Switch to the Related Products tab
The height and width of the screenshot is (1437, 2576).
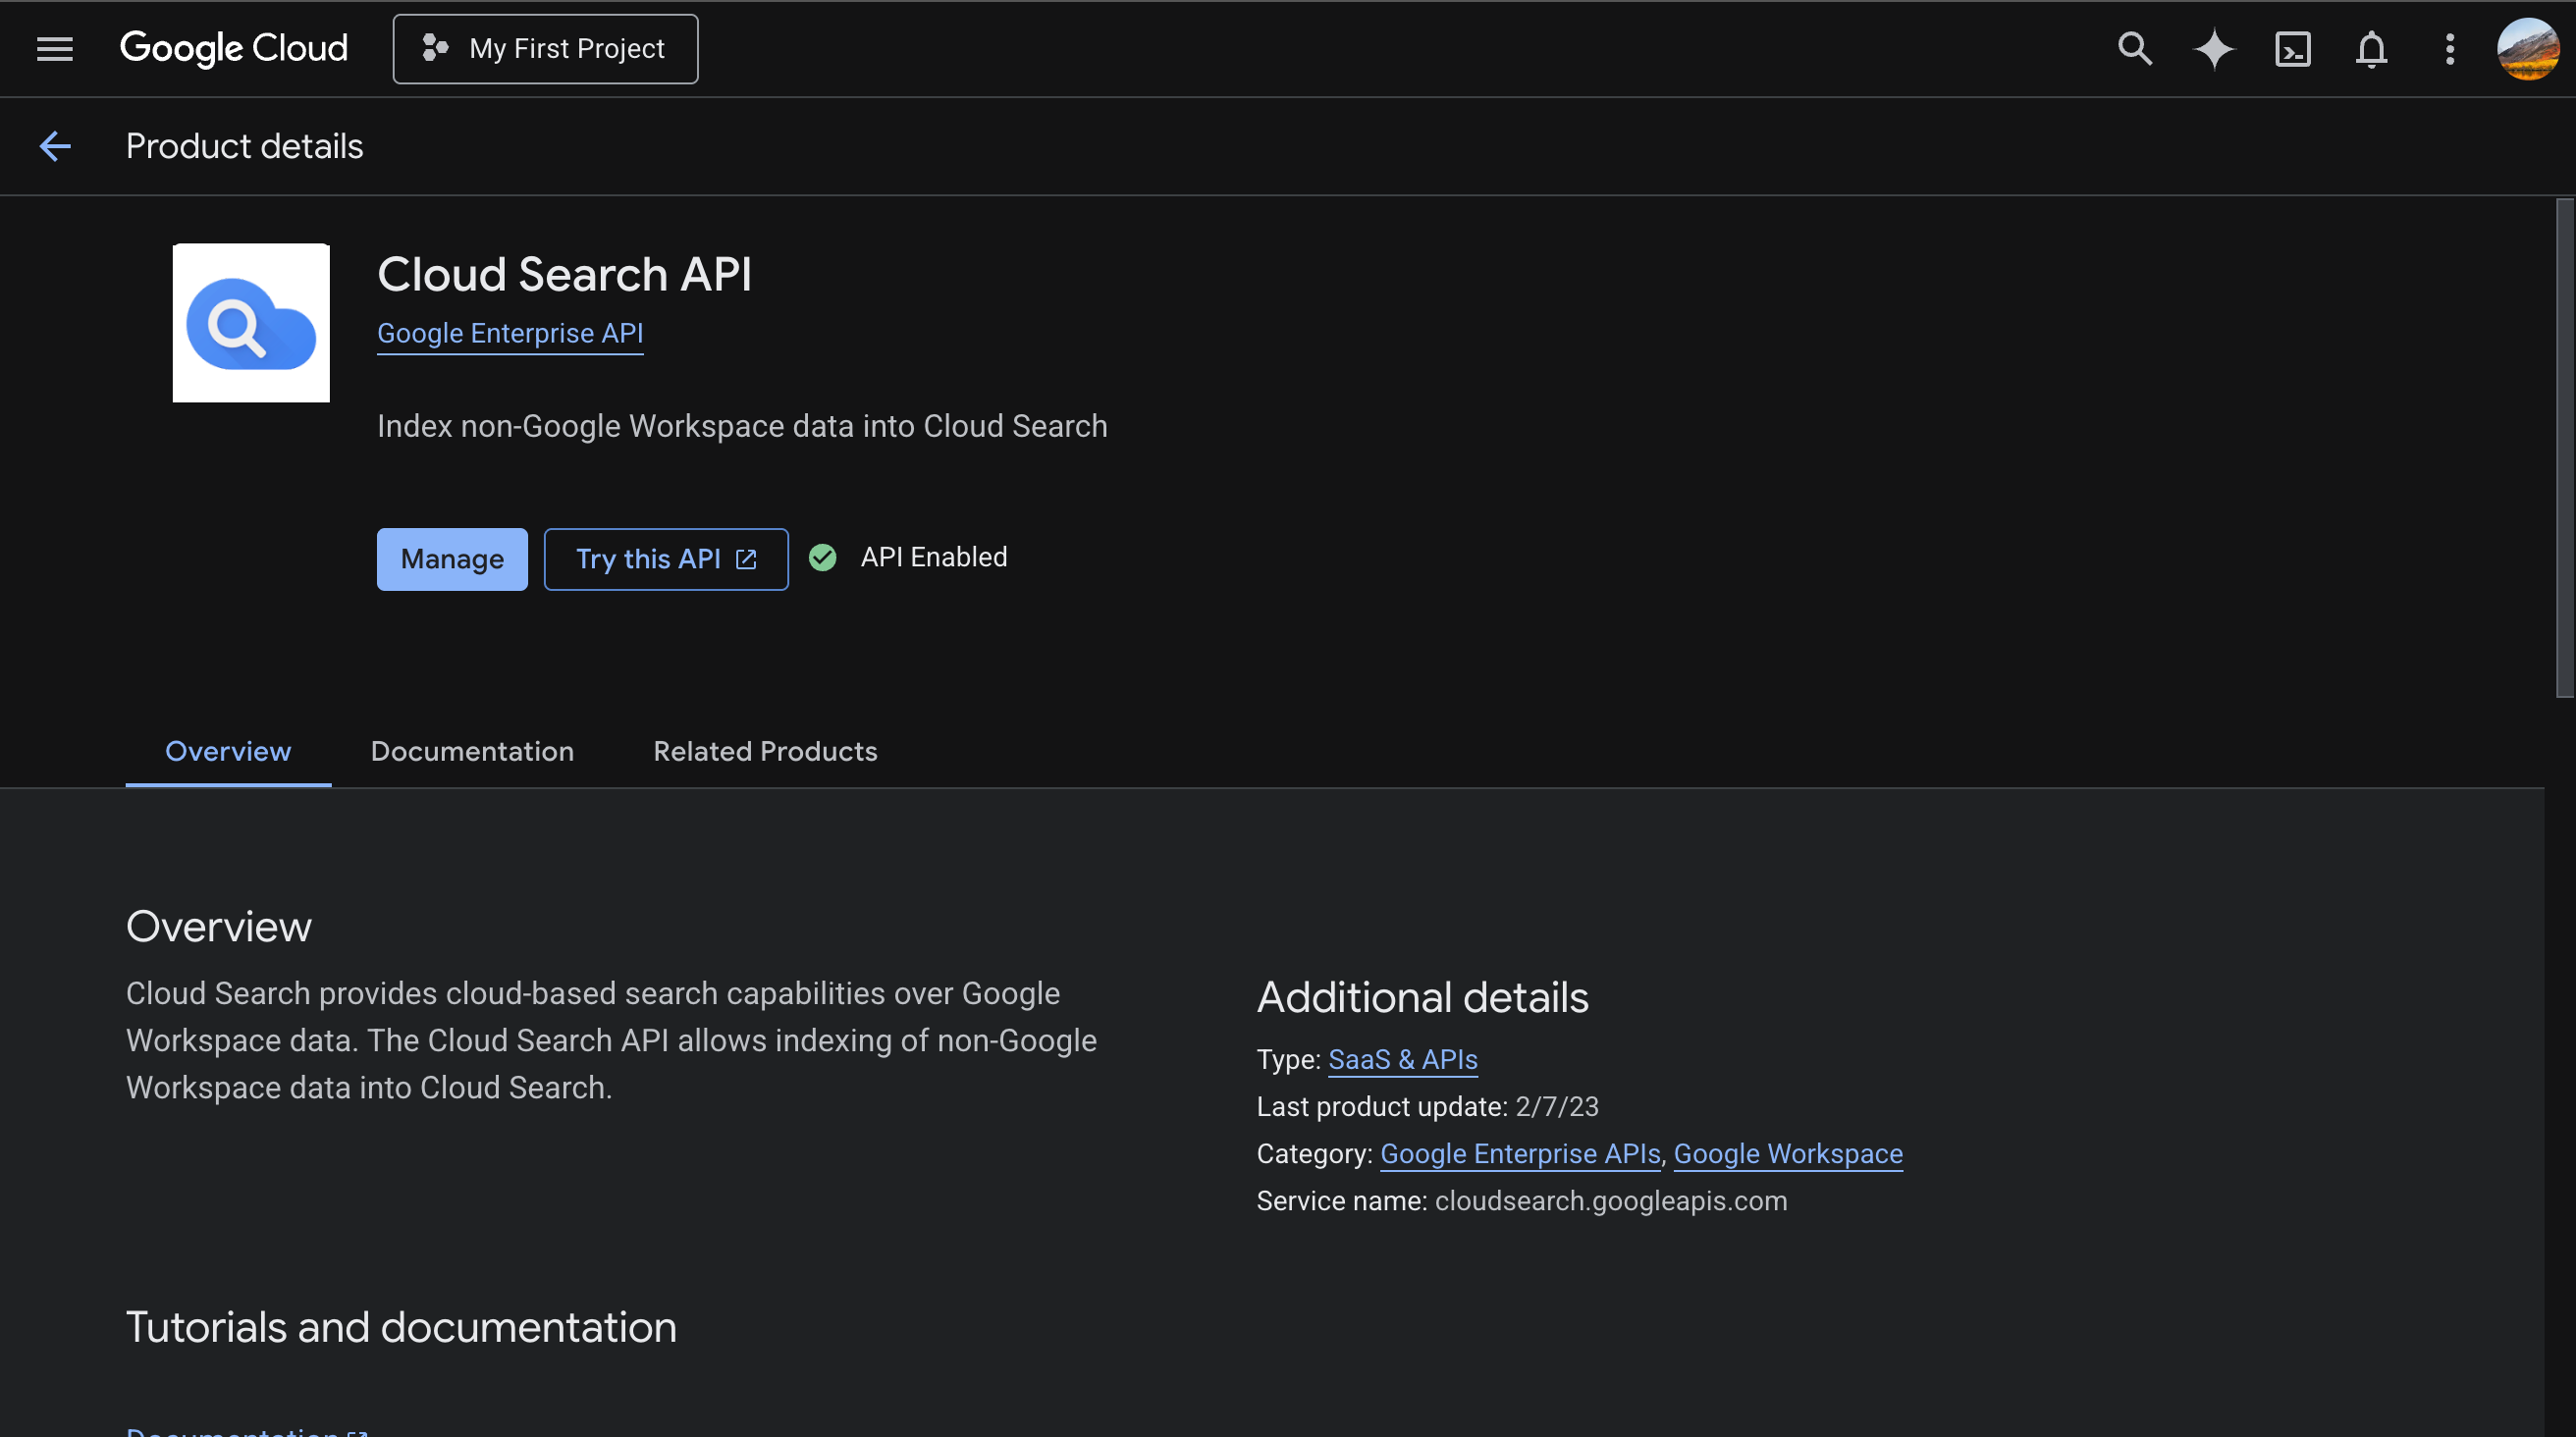[765, 752]
